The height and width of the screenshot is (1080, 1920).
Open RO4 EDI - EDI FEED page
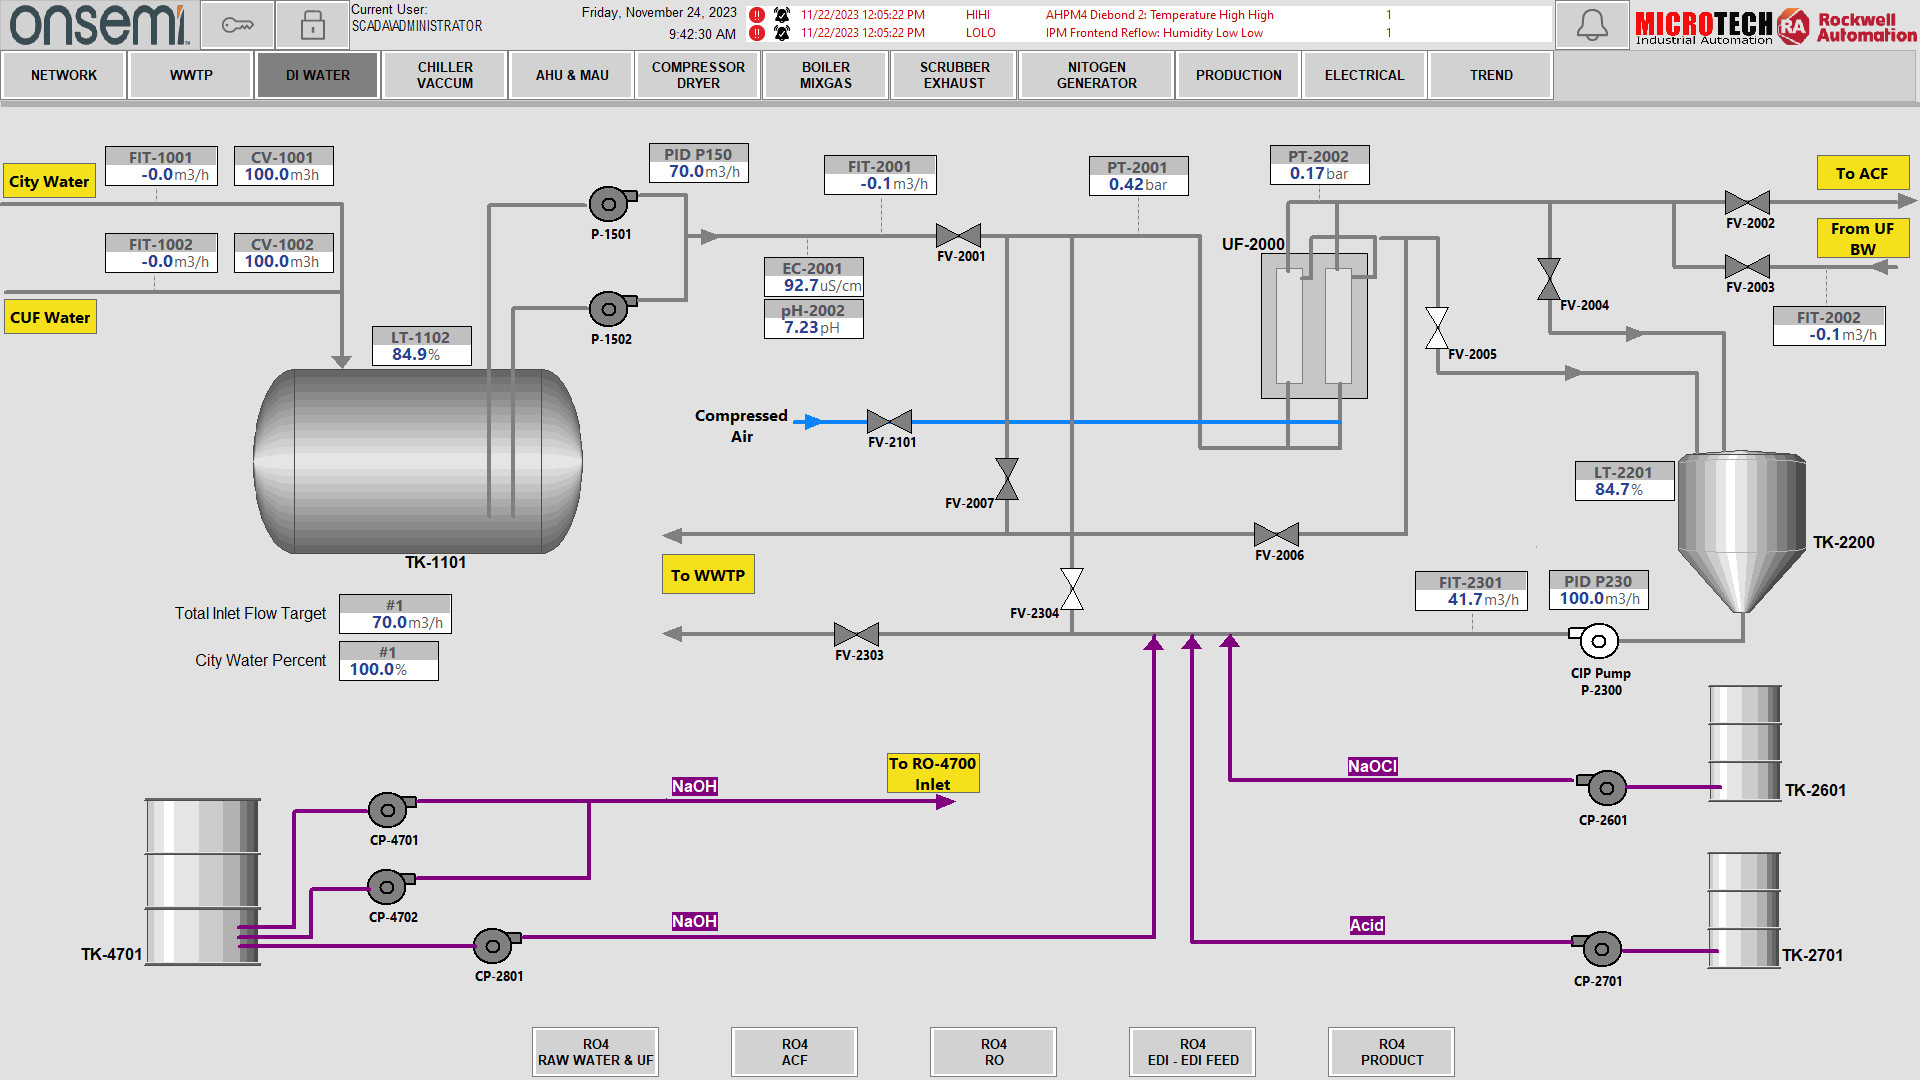[x=1192, y=1052]
